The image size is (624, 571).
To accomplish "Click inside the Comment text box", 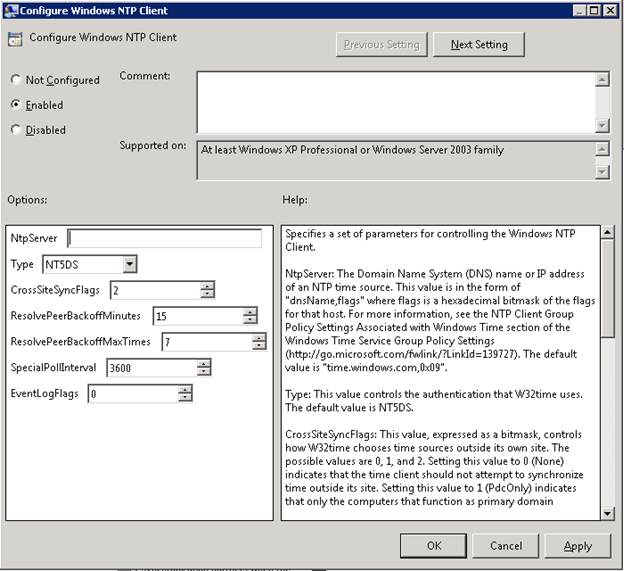I will [x=396, y=102].
